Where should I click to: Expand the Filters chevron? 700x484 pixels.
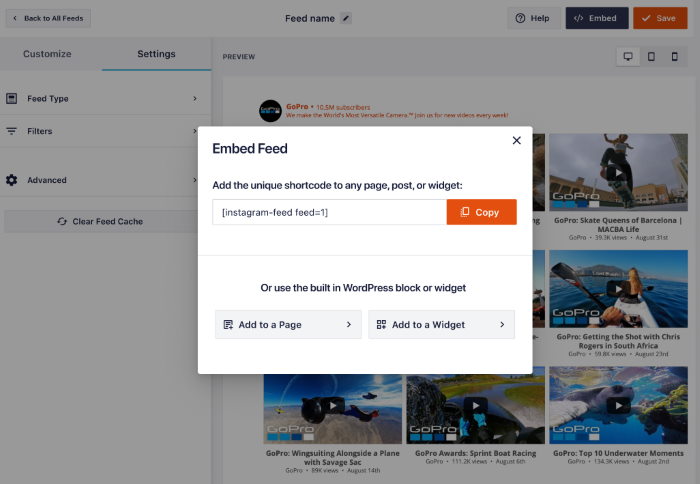(195, 131)
